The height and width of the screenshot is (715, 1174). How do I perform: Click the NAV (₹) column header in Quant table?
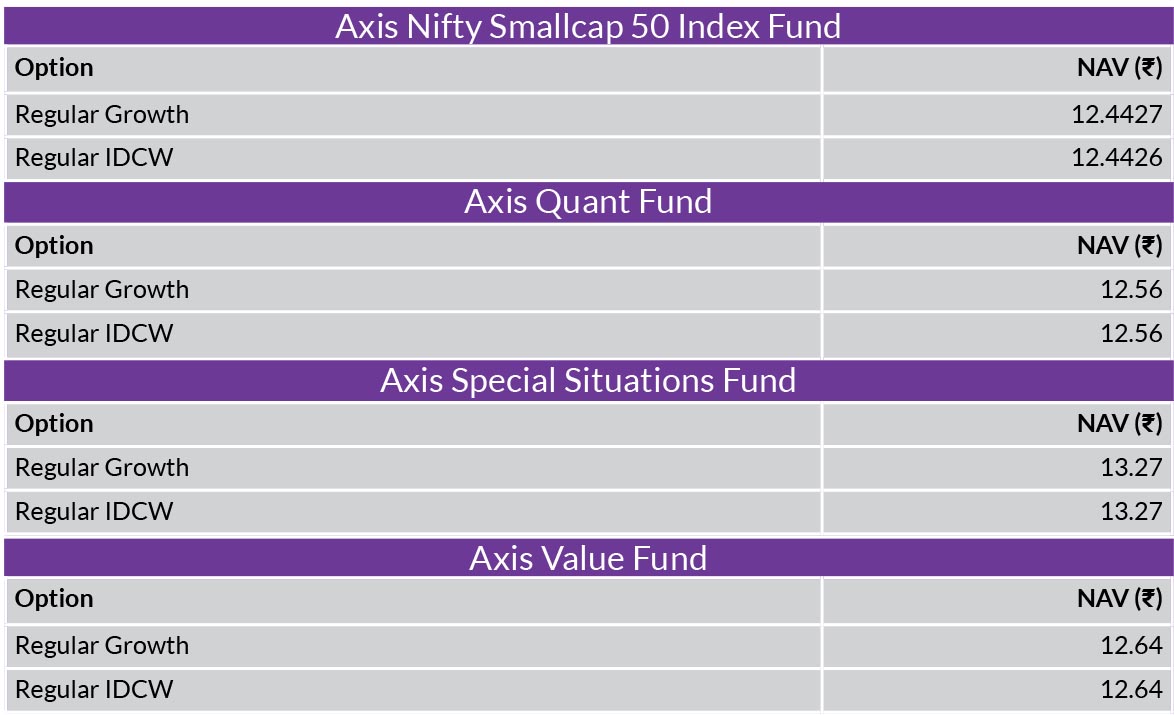[1119, 246]
